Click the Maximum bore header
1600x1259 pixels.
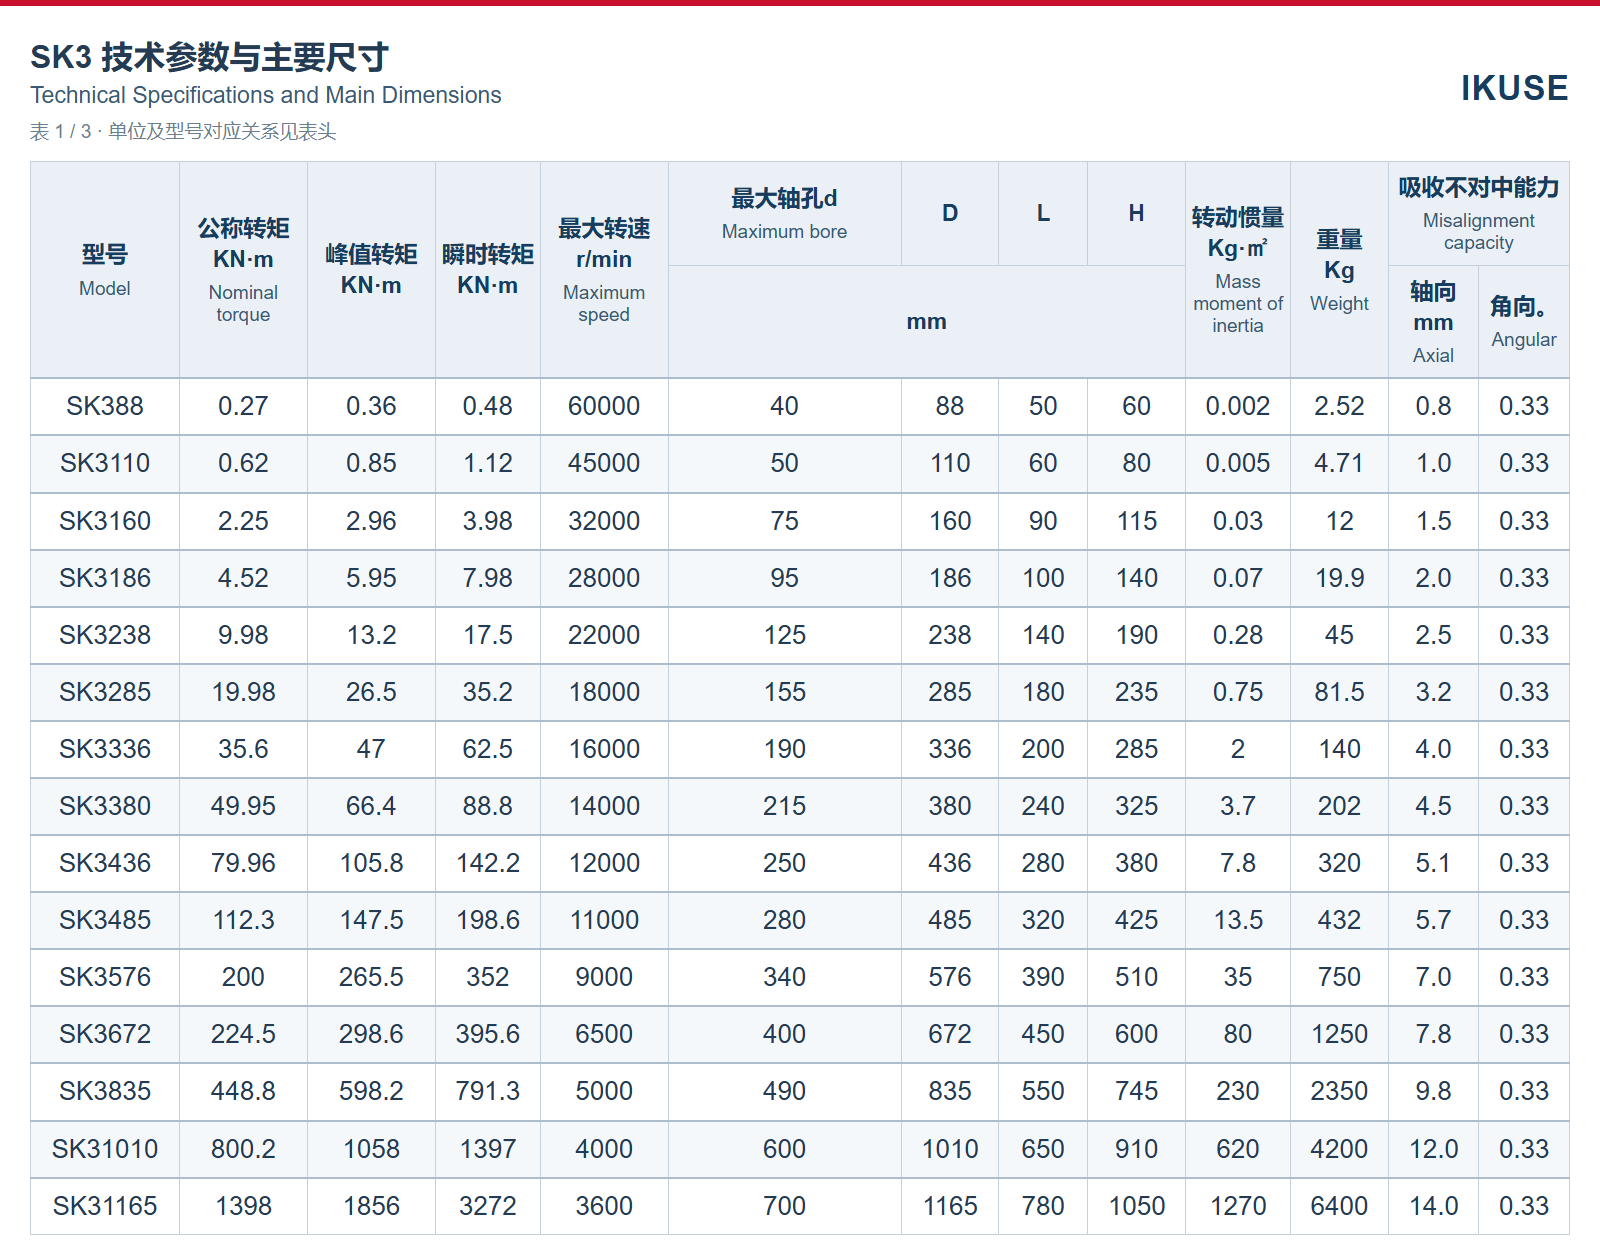(784, 214)
